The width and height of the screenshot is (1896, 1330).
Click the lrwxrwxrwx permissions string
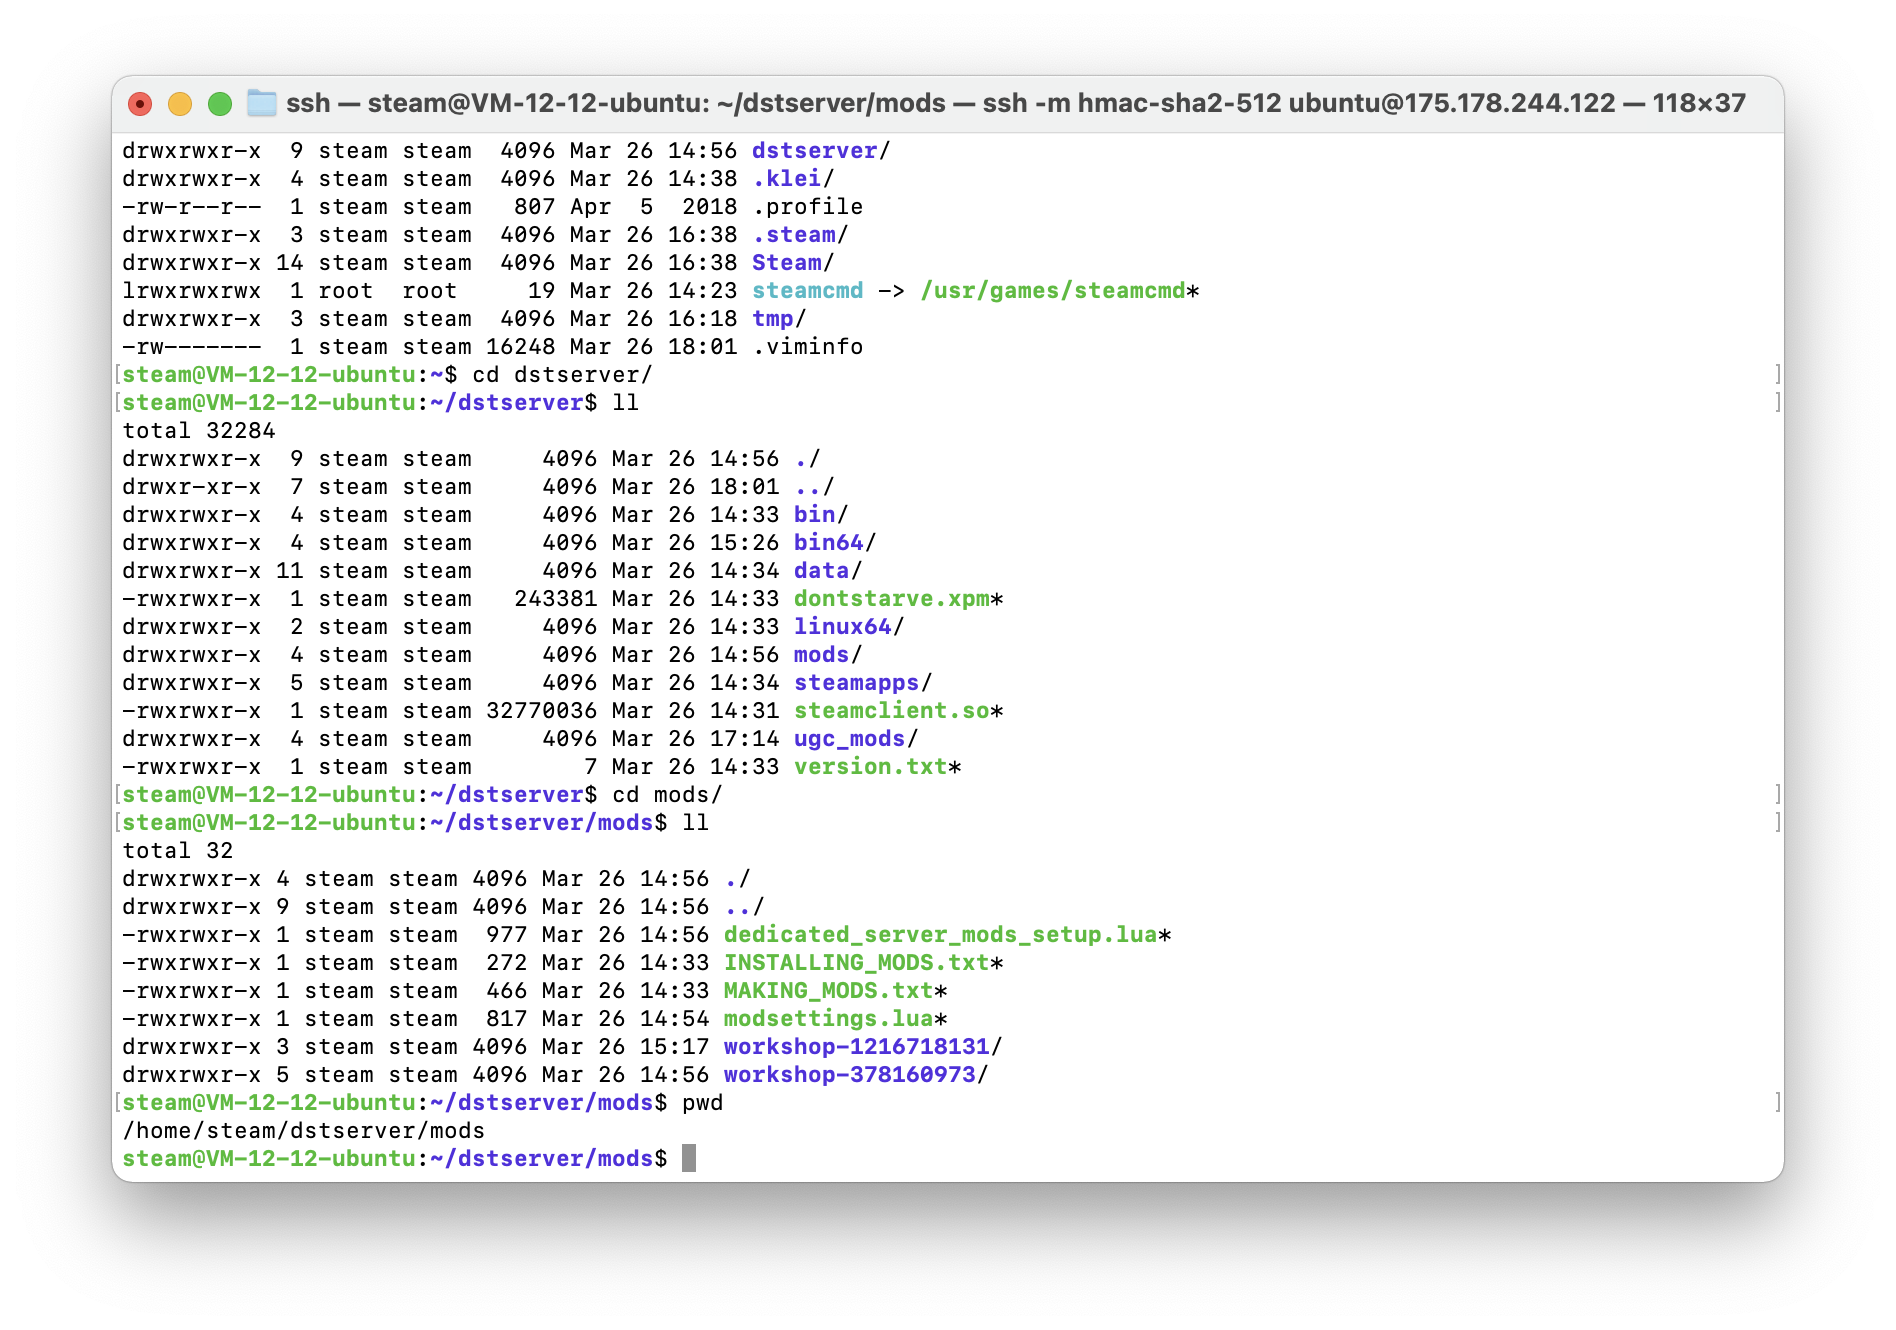coord(192,291)
